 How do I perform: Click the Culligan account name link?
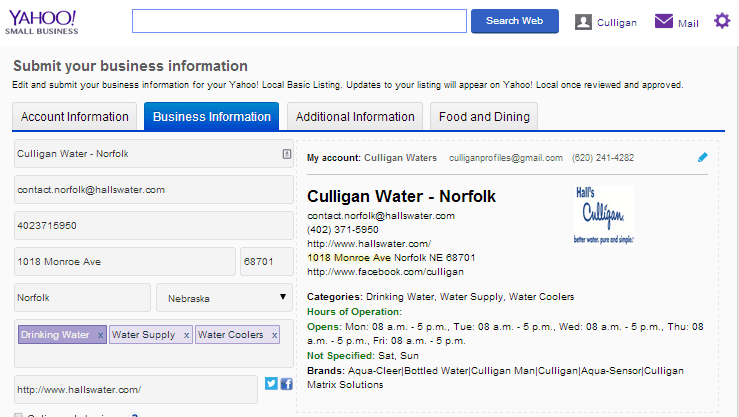point(616,23)
